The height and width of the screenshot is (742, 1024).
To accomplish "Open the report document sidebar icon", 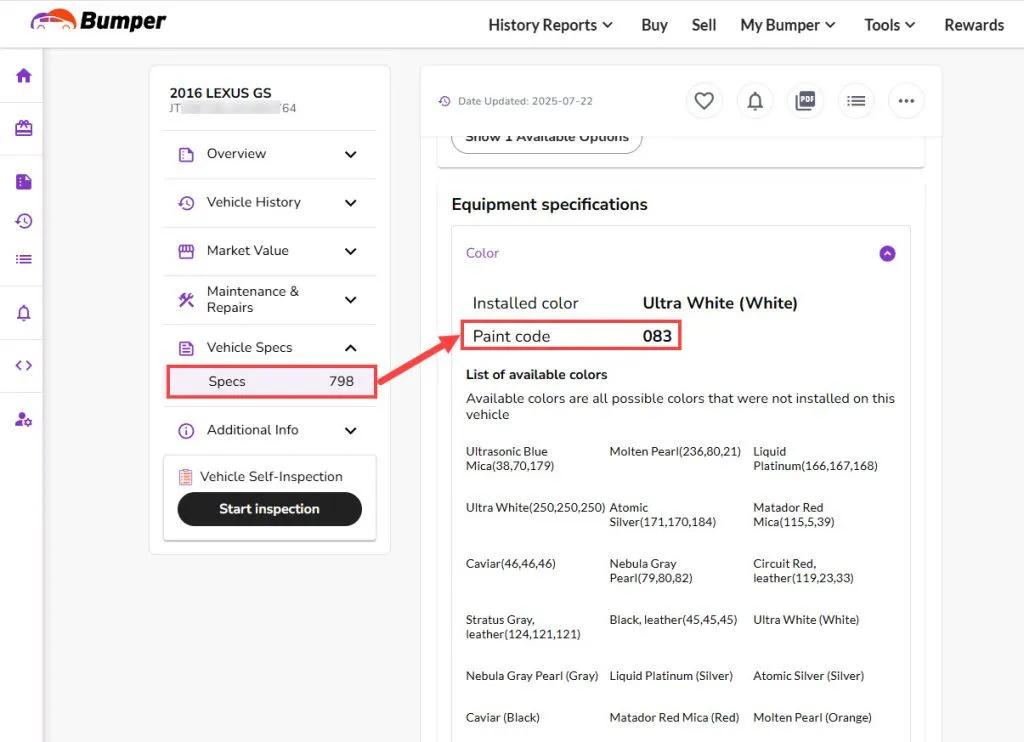I will tap(24, 182).
